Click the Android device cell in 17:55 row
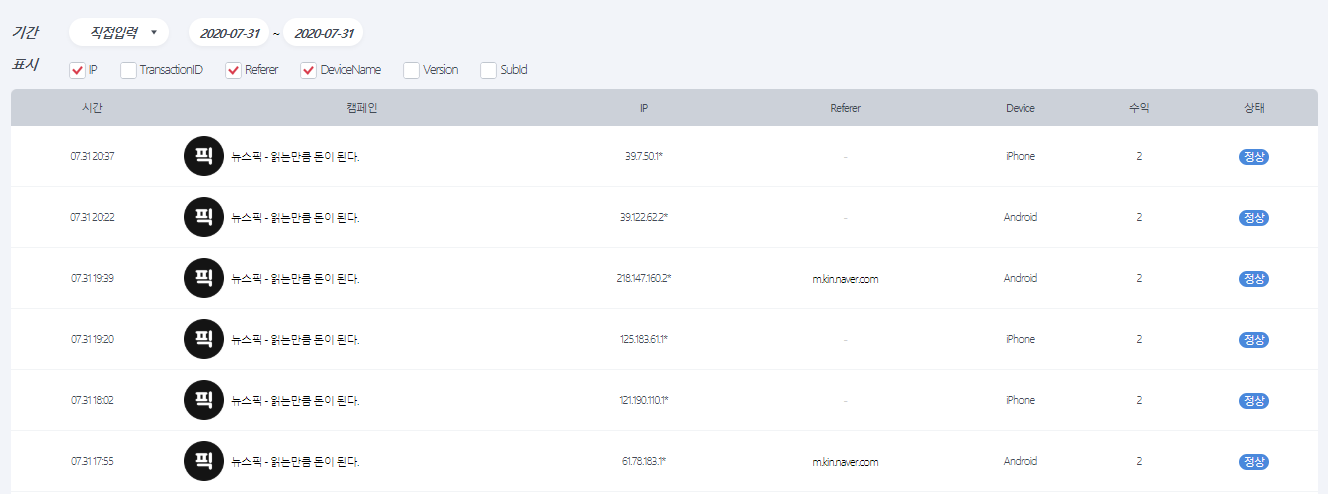The image size is (1328, 494). coord(1021,462)
